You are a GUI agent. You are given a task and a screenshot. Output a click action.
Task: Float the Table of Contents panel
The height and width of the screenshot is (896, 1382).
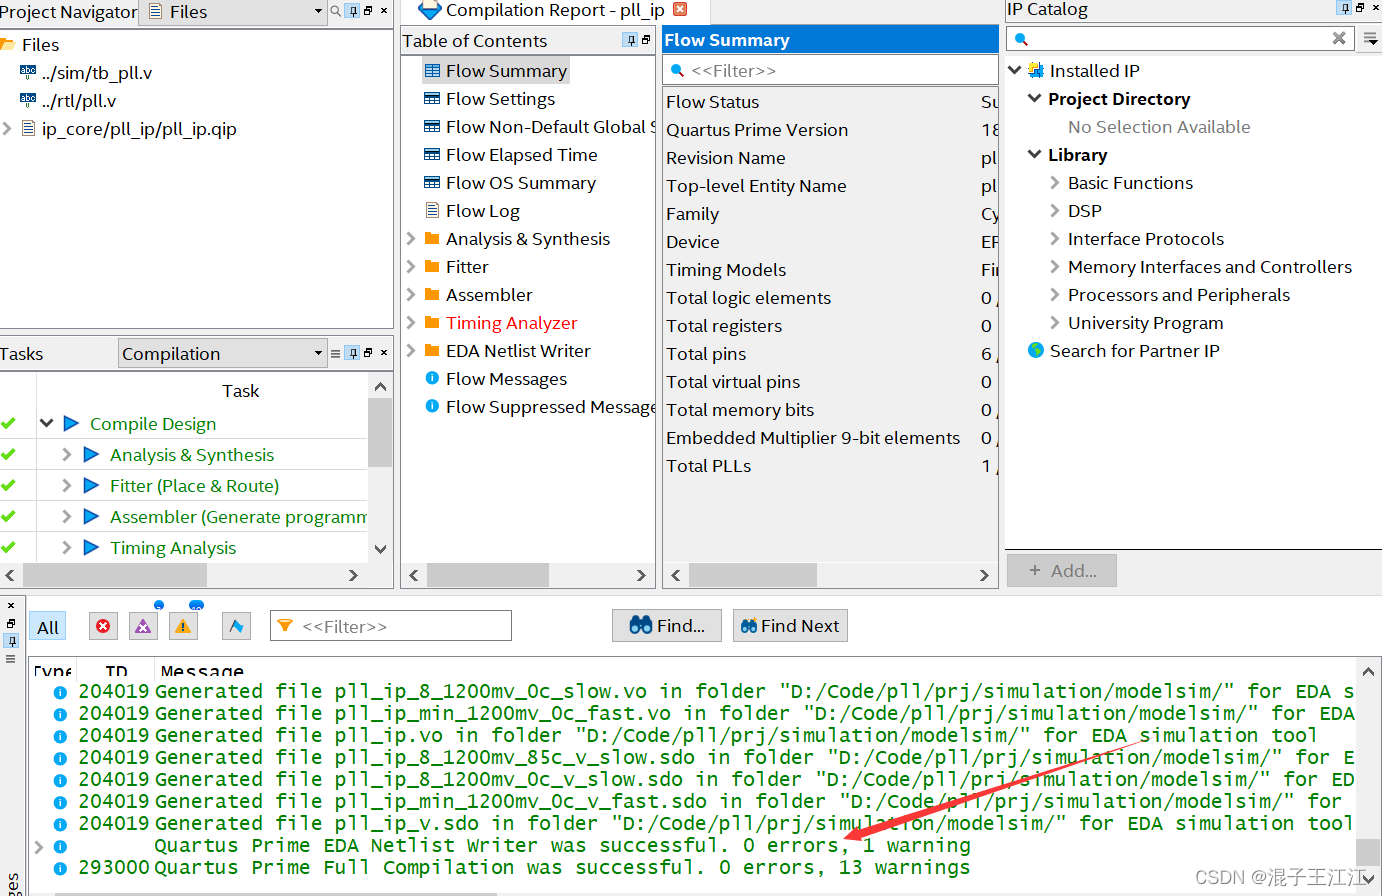click(646, 39)
